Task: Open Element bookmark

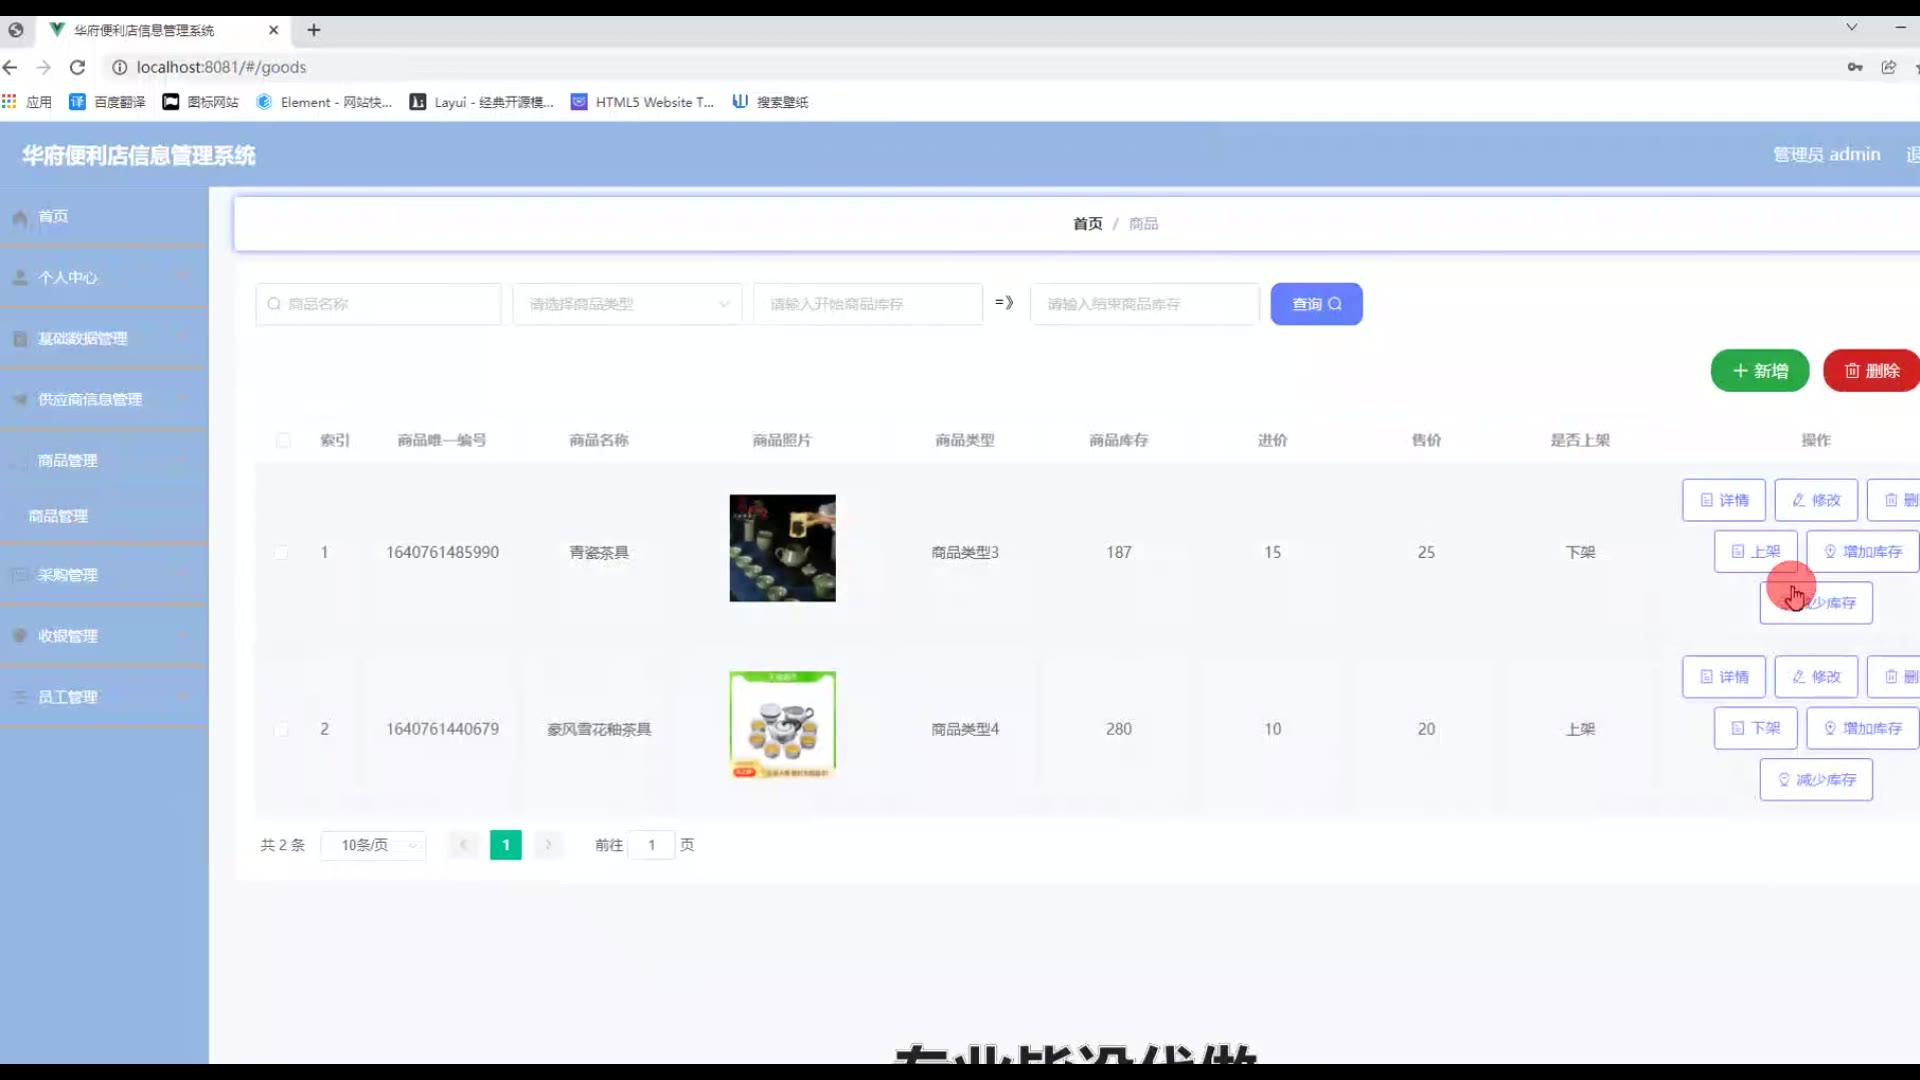Action: 324,102
